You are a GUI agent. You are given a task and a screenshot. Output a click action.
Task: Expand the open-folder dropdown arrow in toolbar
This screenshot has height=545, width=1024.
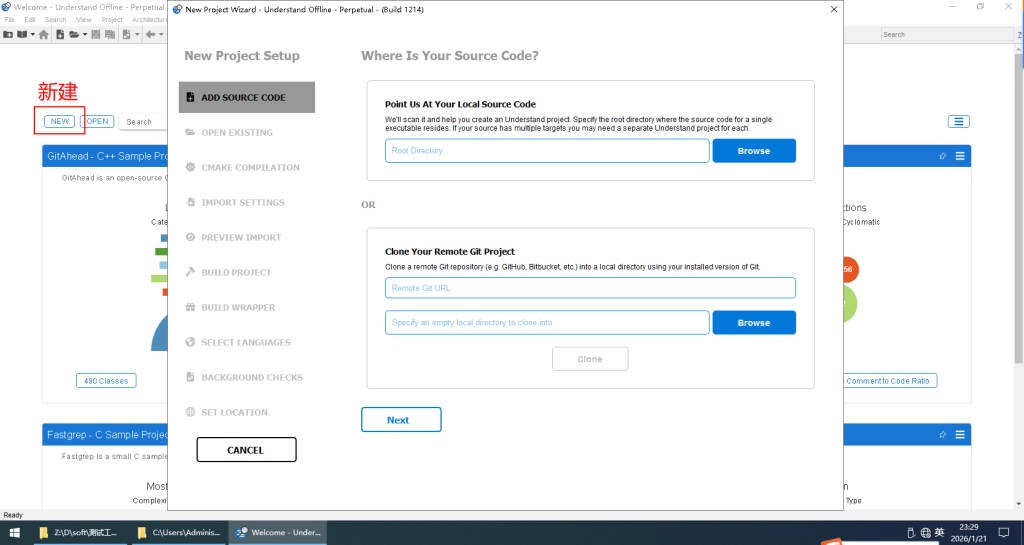coord(86,34)
